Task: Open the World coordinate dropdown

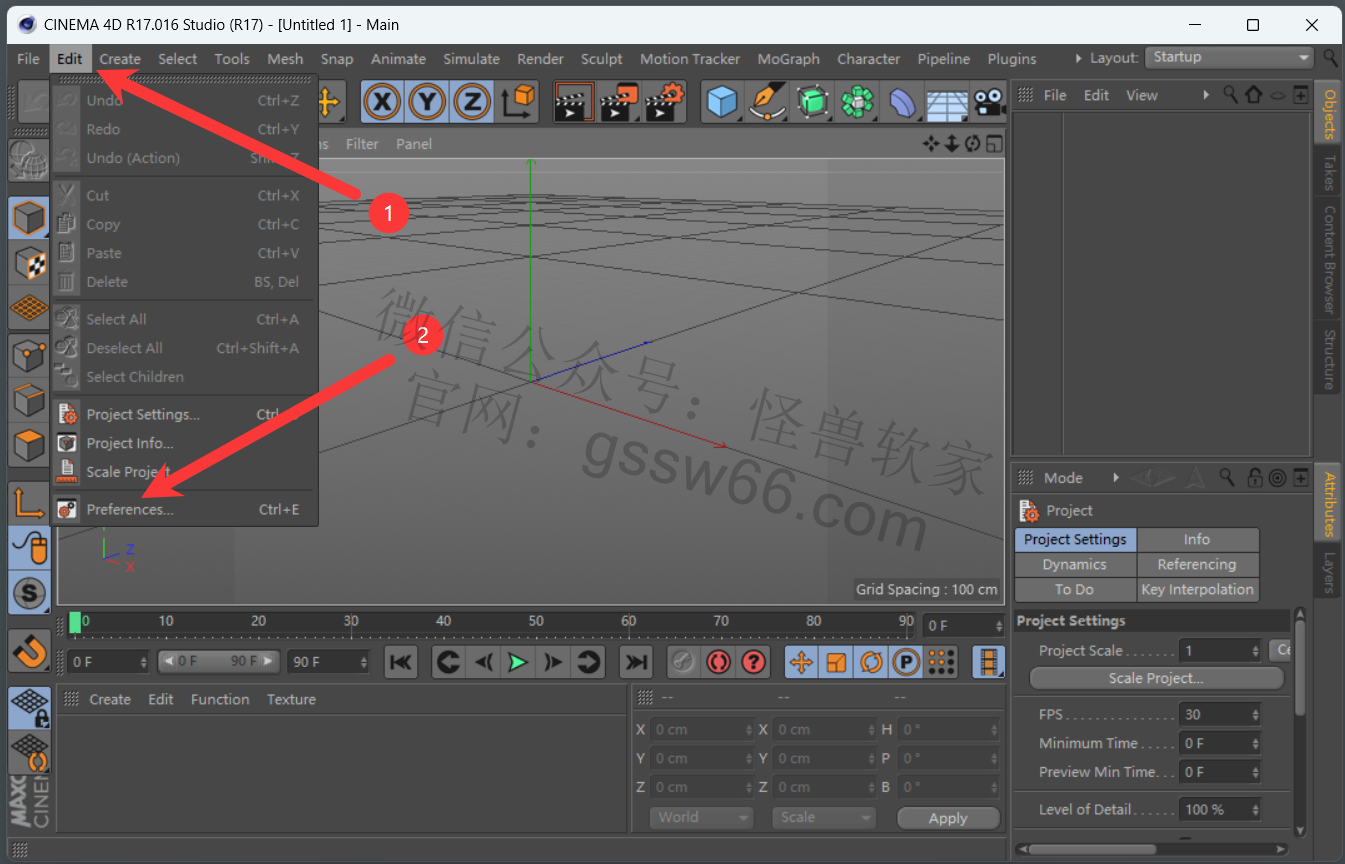Action: pyautogui.click(x=701, y=817)
